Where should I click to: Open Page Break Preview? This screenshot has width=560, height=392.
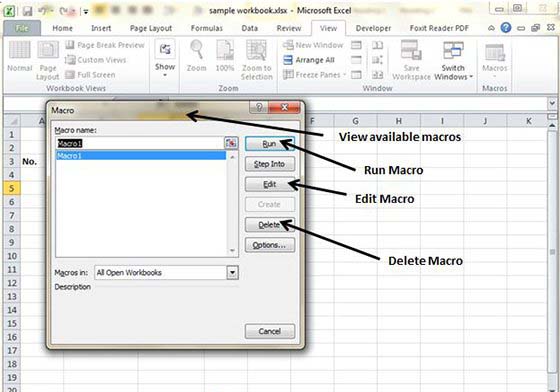click(105, 45)
